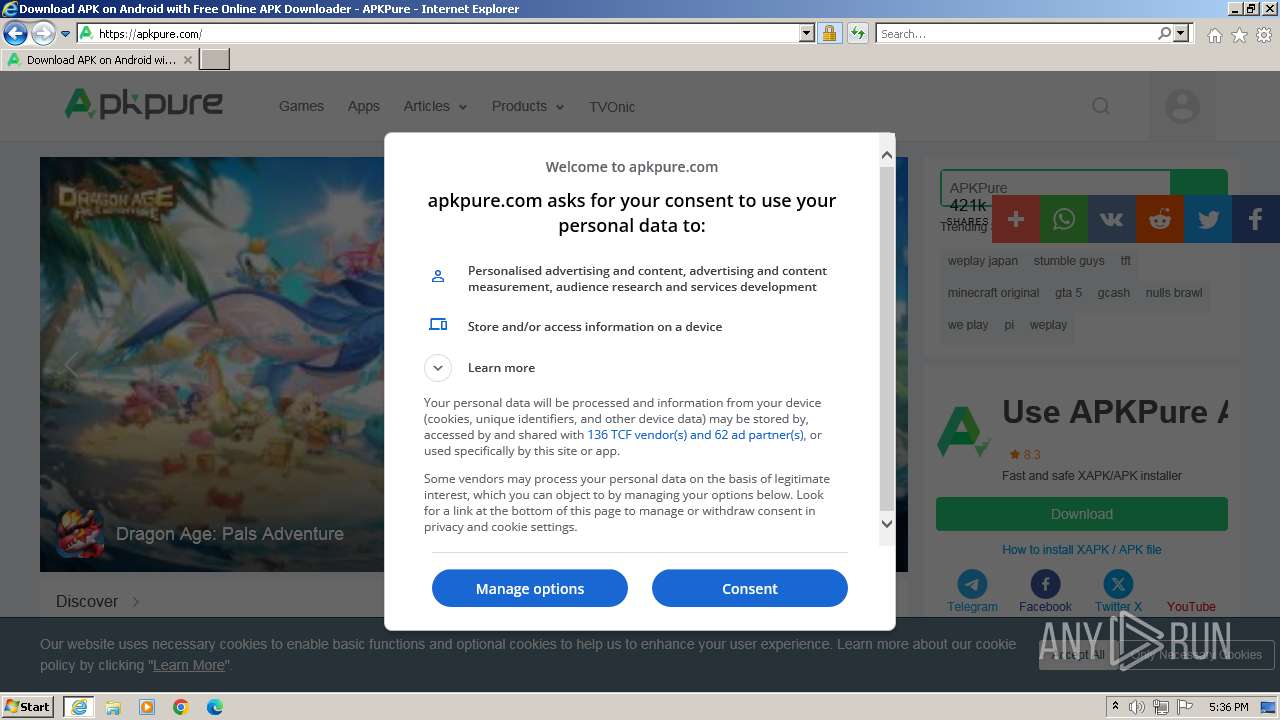Click previous slide arrow on banner
The image size is (1280, 720).
coord(70,365)
